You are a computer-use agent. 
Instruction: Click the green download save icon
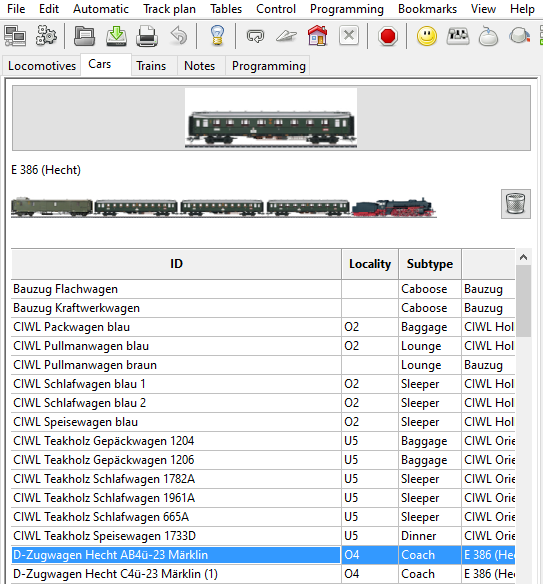tap(117, 36)
